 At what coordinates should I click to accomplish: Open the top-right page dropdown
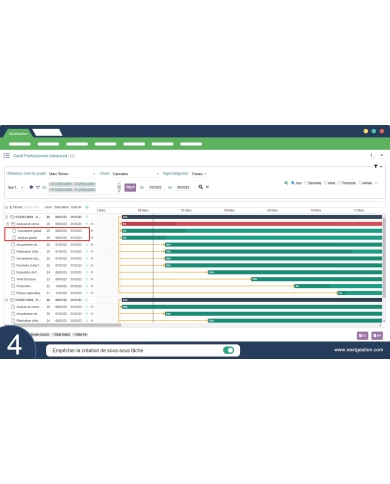point(376,155)
